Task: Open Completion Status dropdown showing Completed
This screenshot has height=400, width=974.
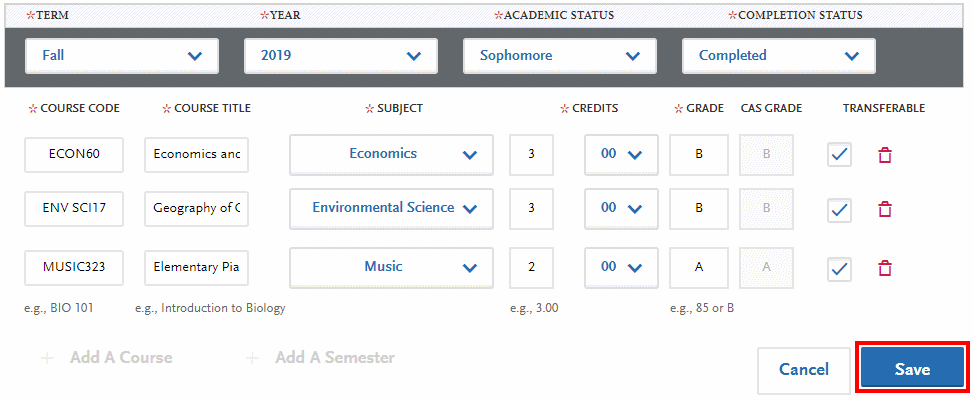Action: coord(779,56)
